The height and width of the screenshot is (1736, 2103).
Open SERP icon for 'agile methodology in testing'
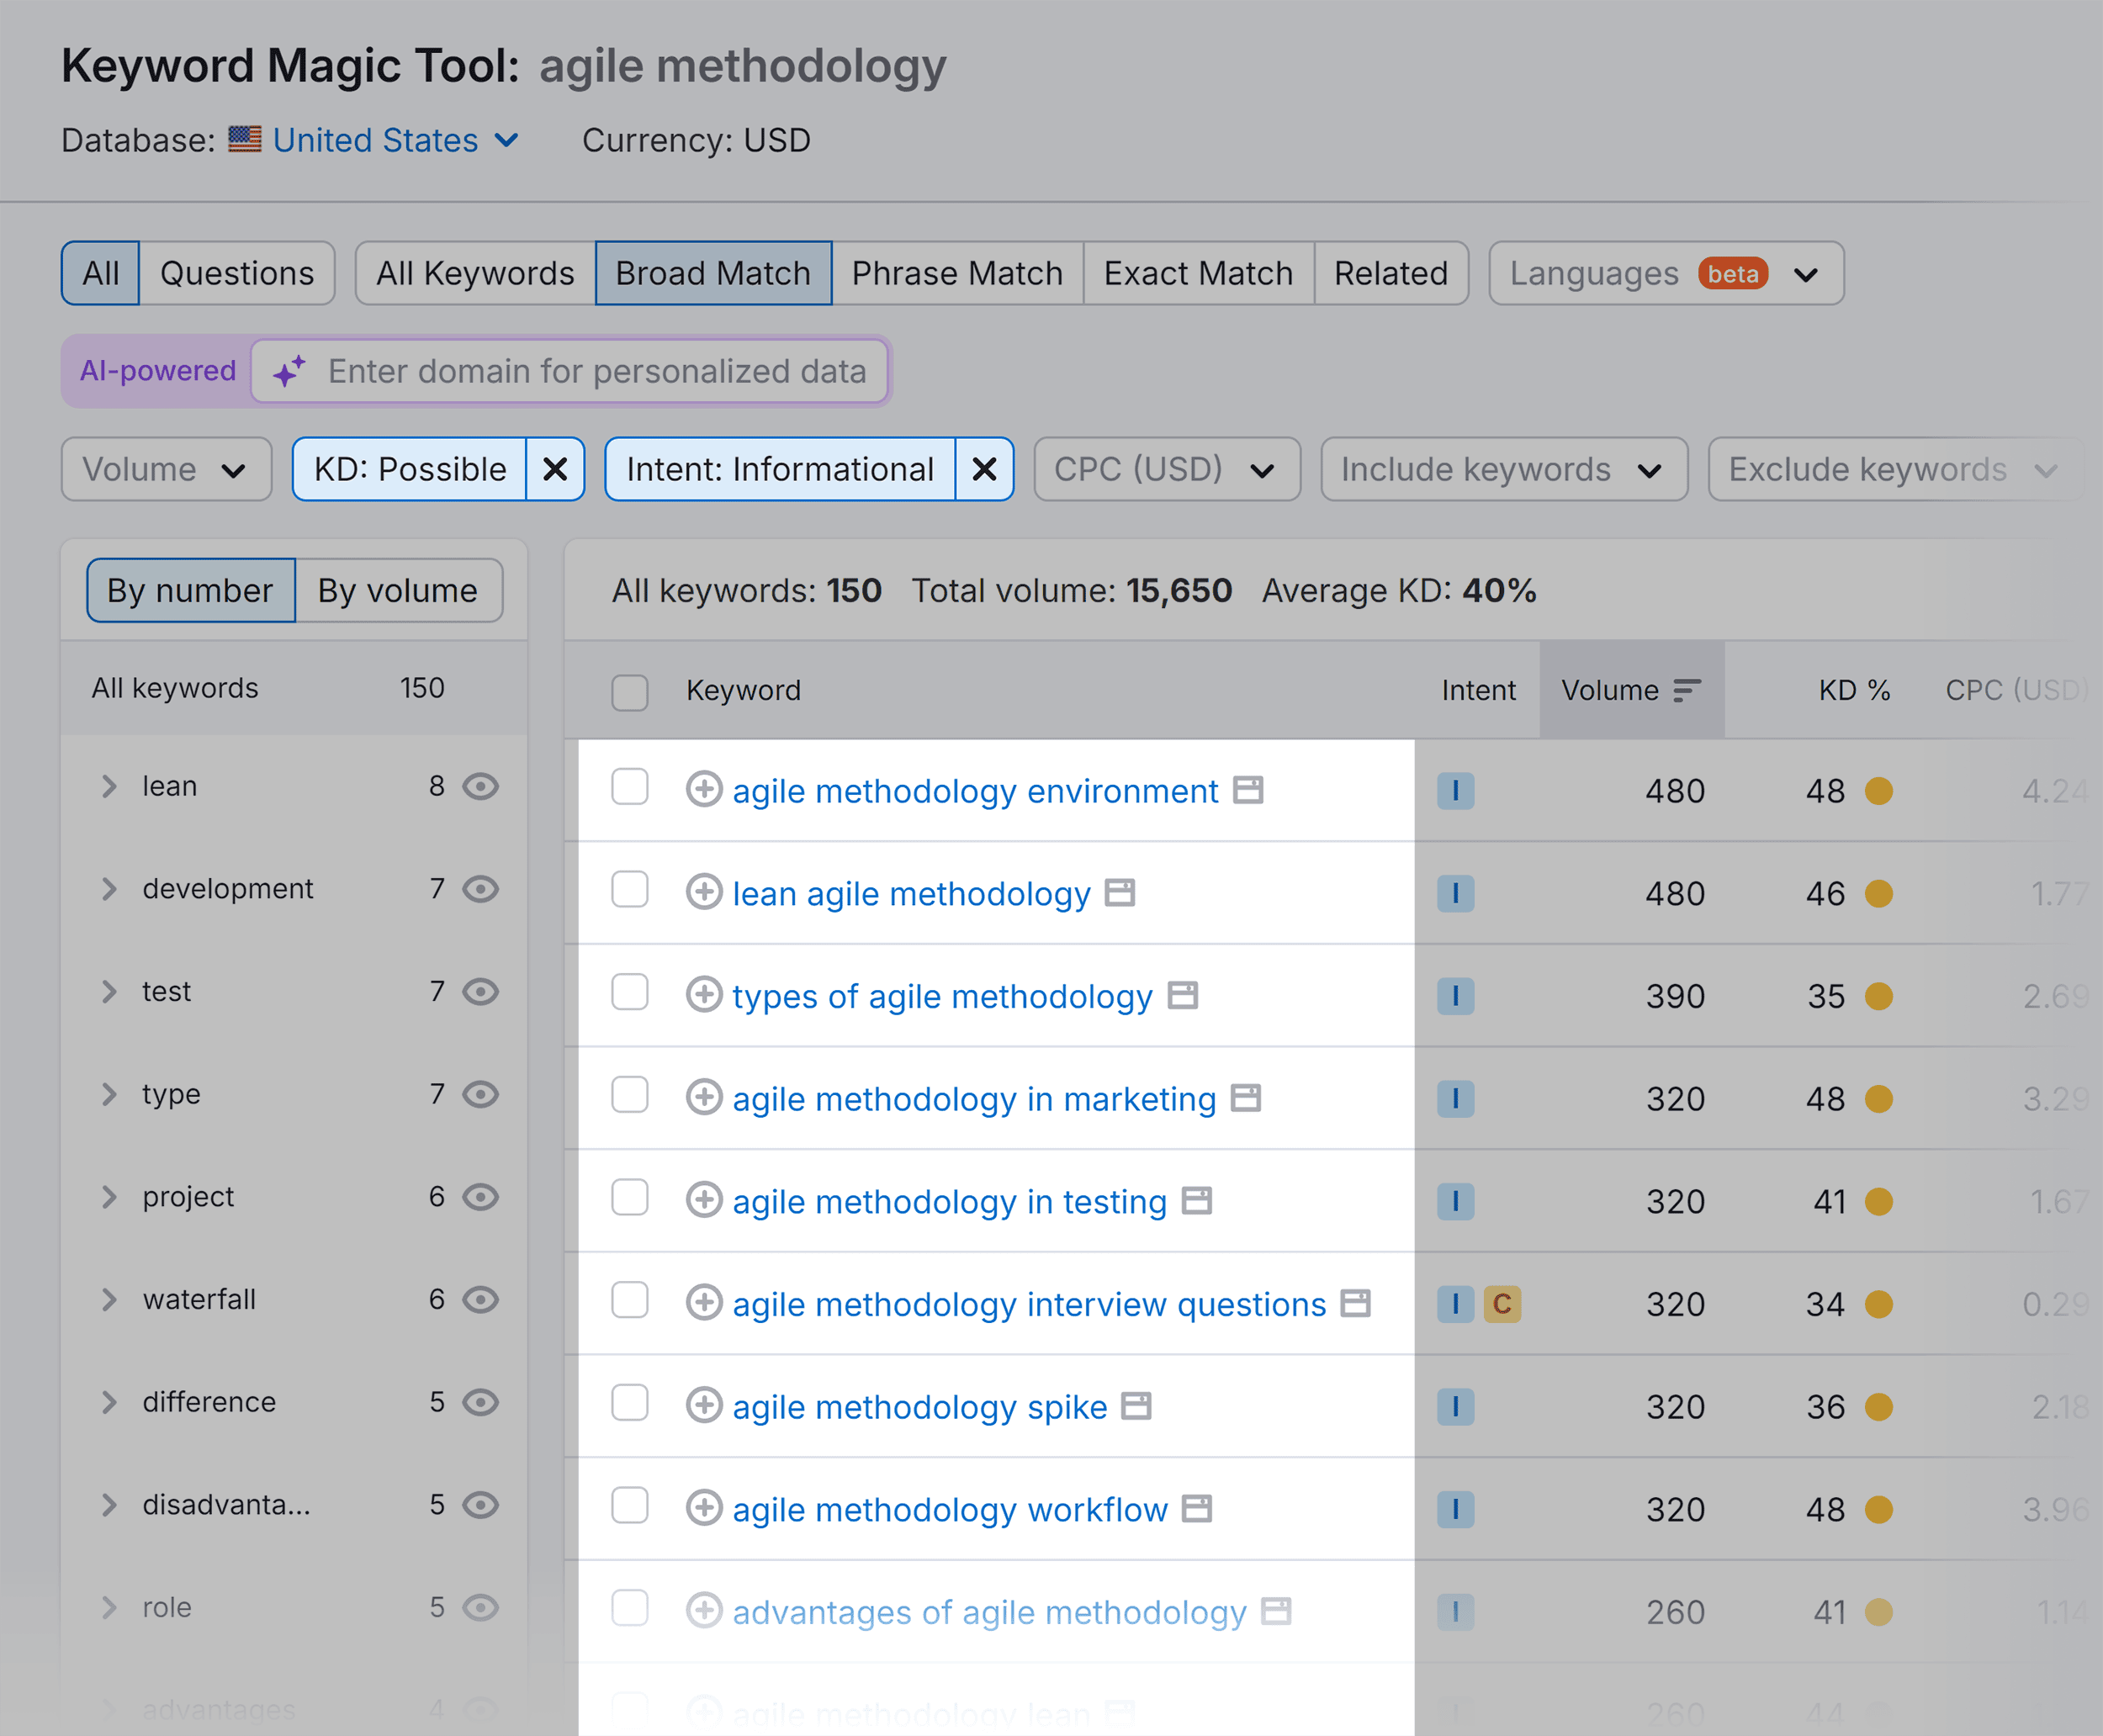1196,1201
